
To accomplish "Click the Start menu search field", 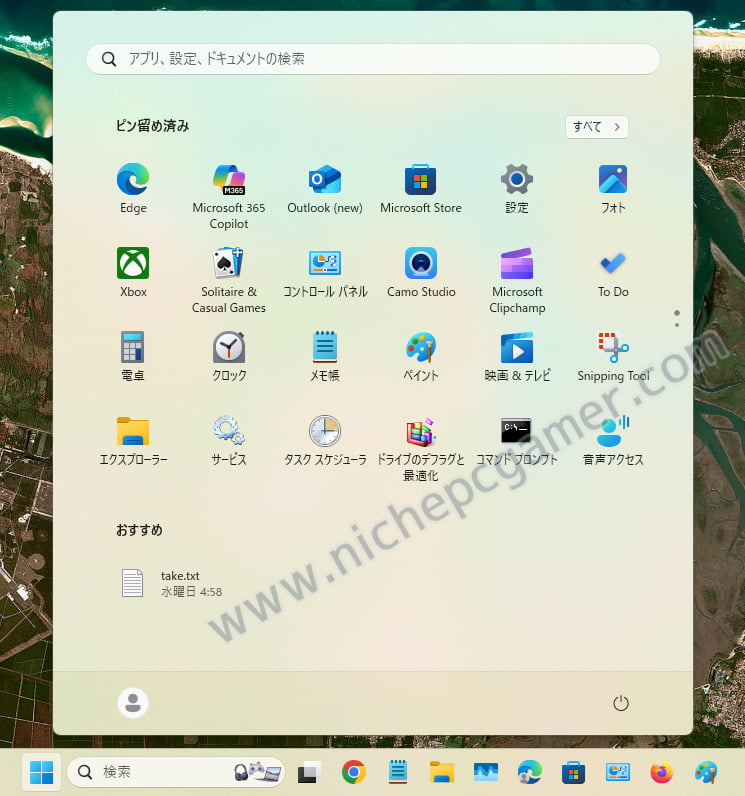I will [x=373, y=59].
